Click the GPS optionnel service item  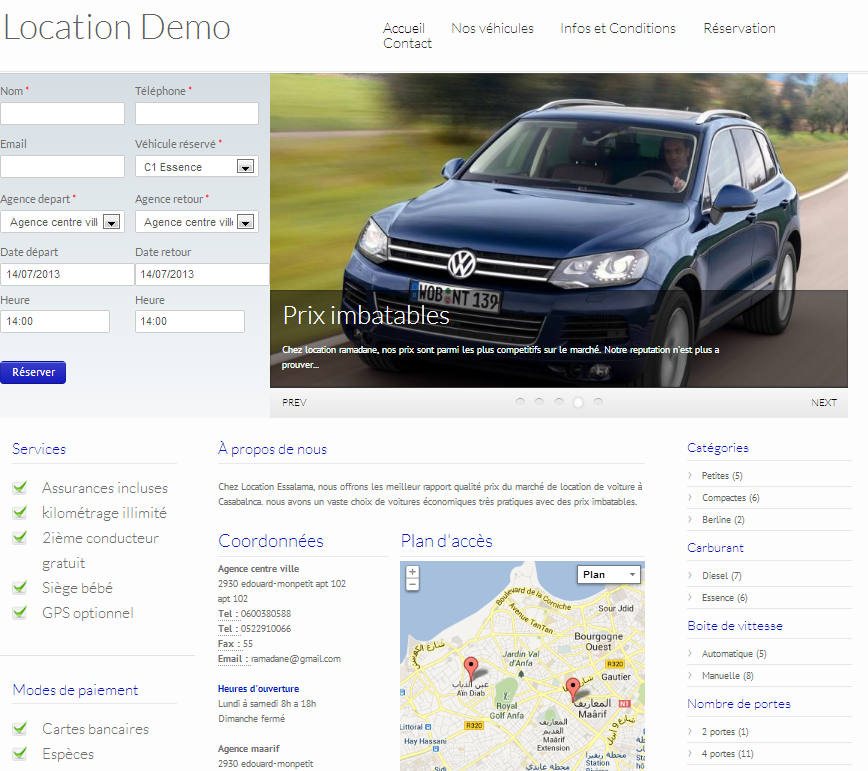tap(87, 613)
